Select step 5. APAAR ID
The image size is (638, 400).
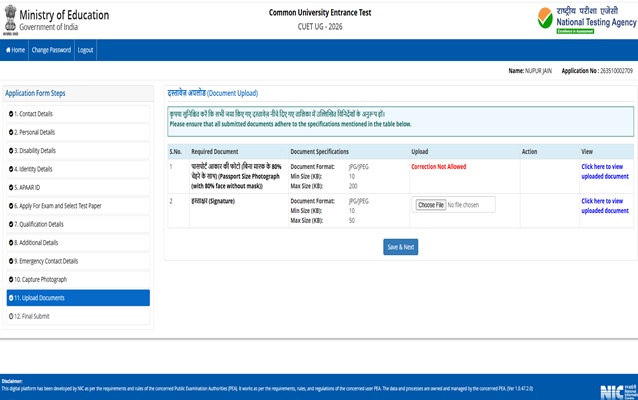[78, 188]
